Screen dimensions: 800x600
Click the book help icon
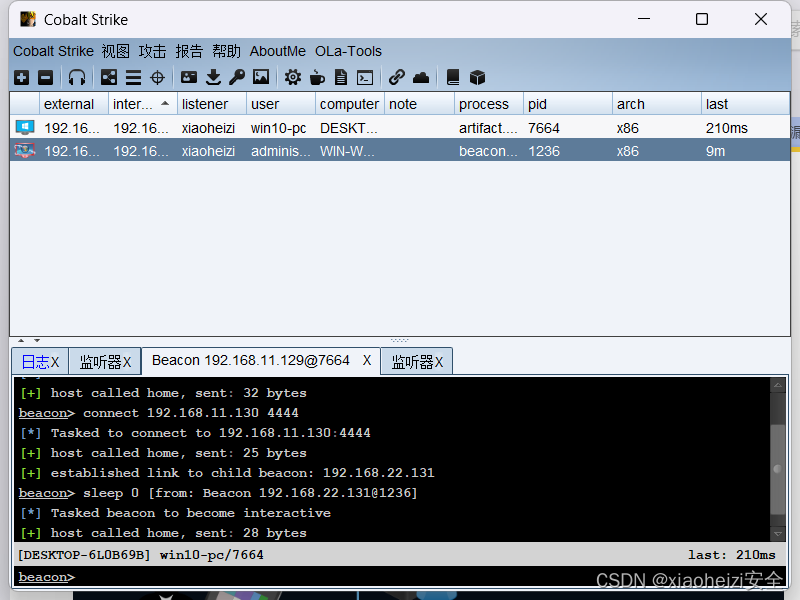[453, 78]
